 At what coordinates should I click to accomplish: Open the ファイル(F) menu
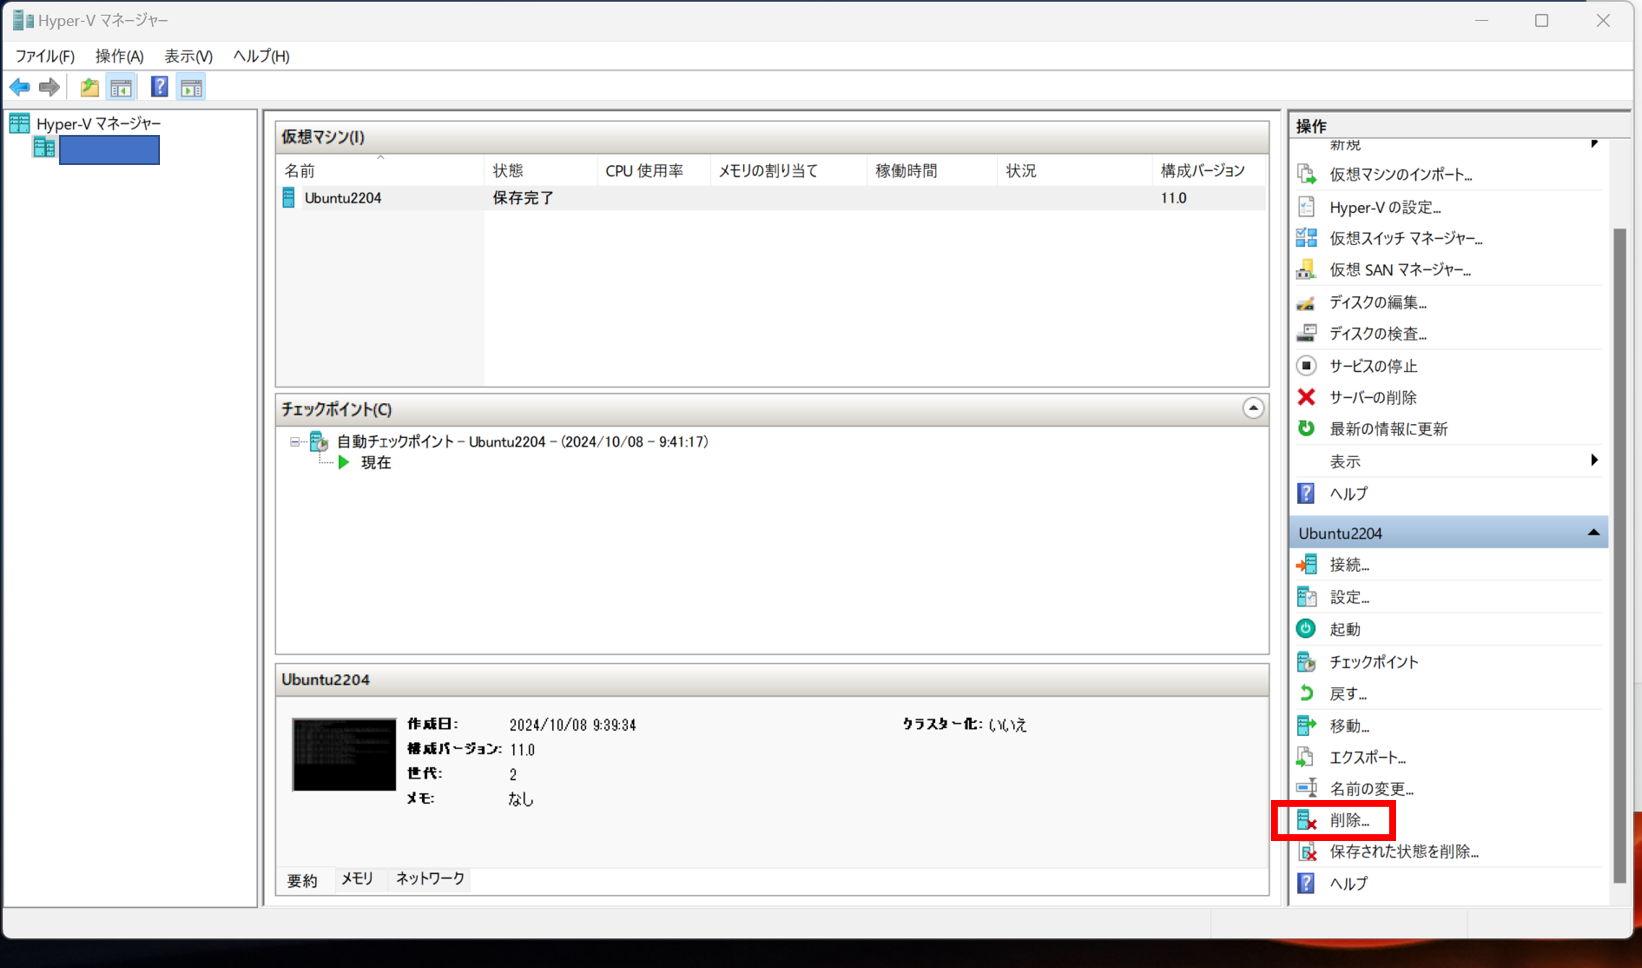[x=45, y=56]
